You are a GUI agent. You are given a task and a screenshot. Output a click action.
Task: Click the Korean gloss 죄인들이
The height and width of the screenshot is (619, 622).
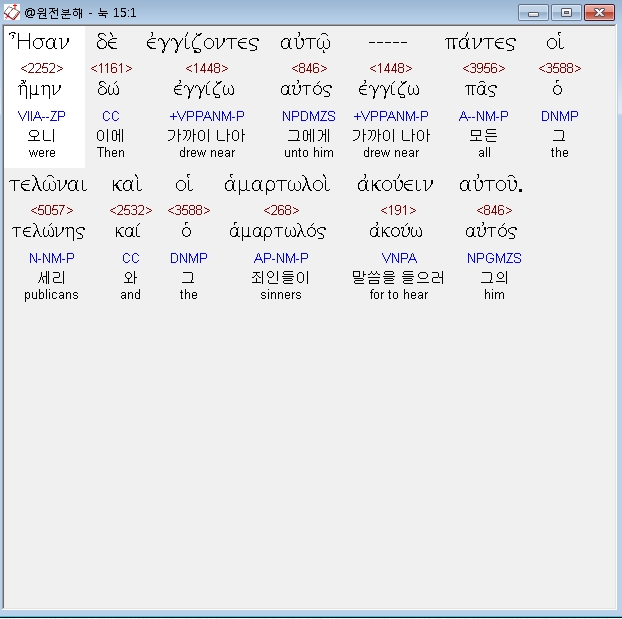(x=280, y=278)
